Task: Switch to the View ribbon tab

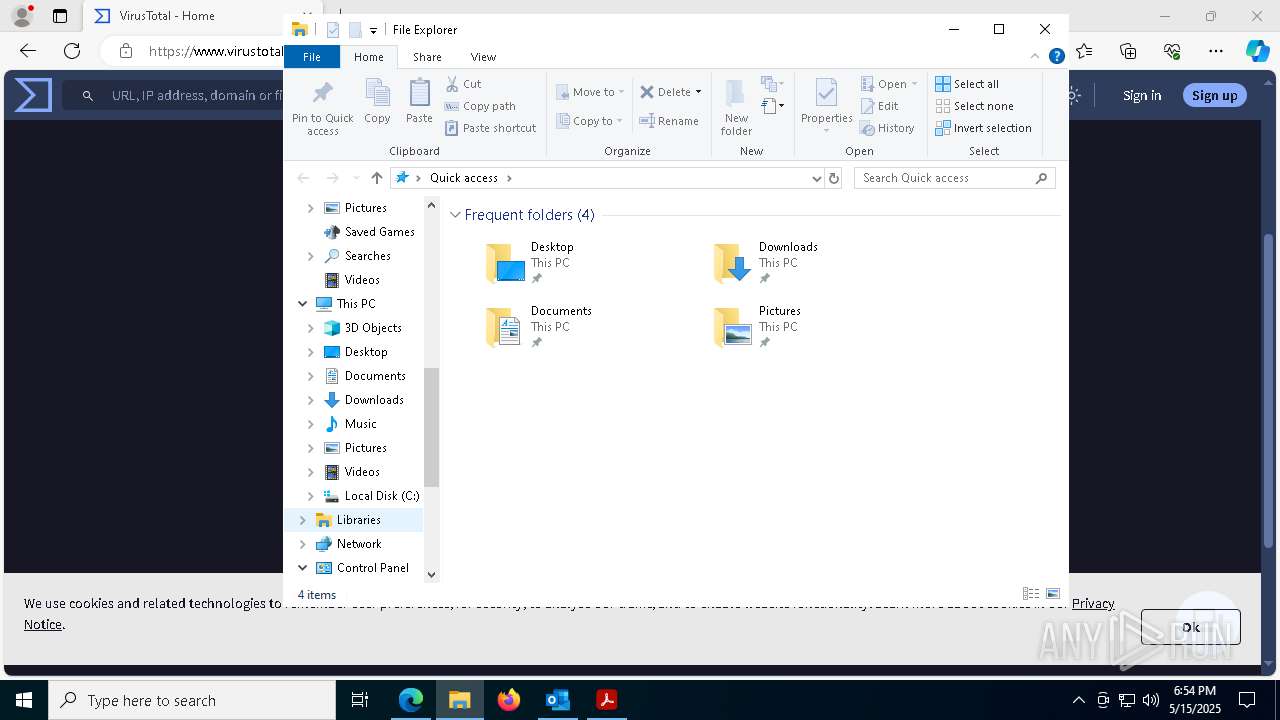Action: pos(483,57)
